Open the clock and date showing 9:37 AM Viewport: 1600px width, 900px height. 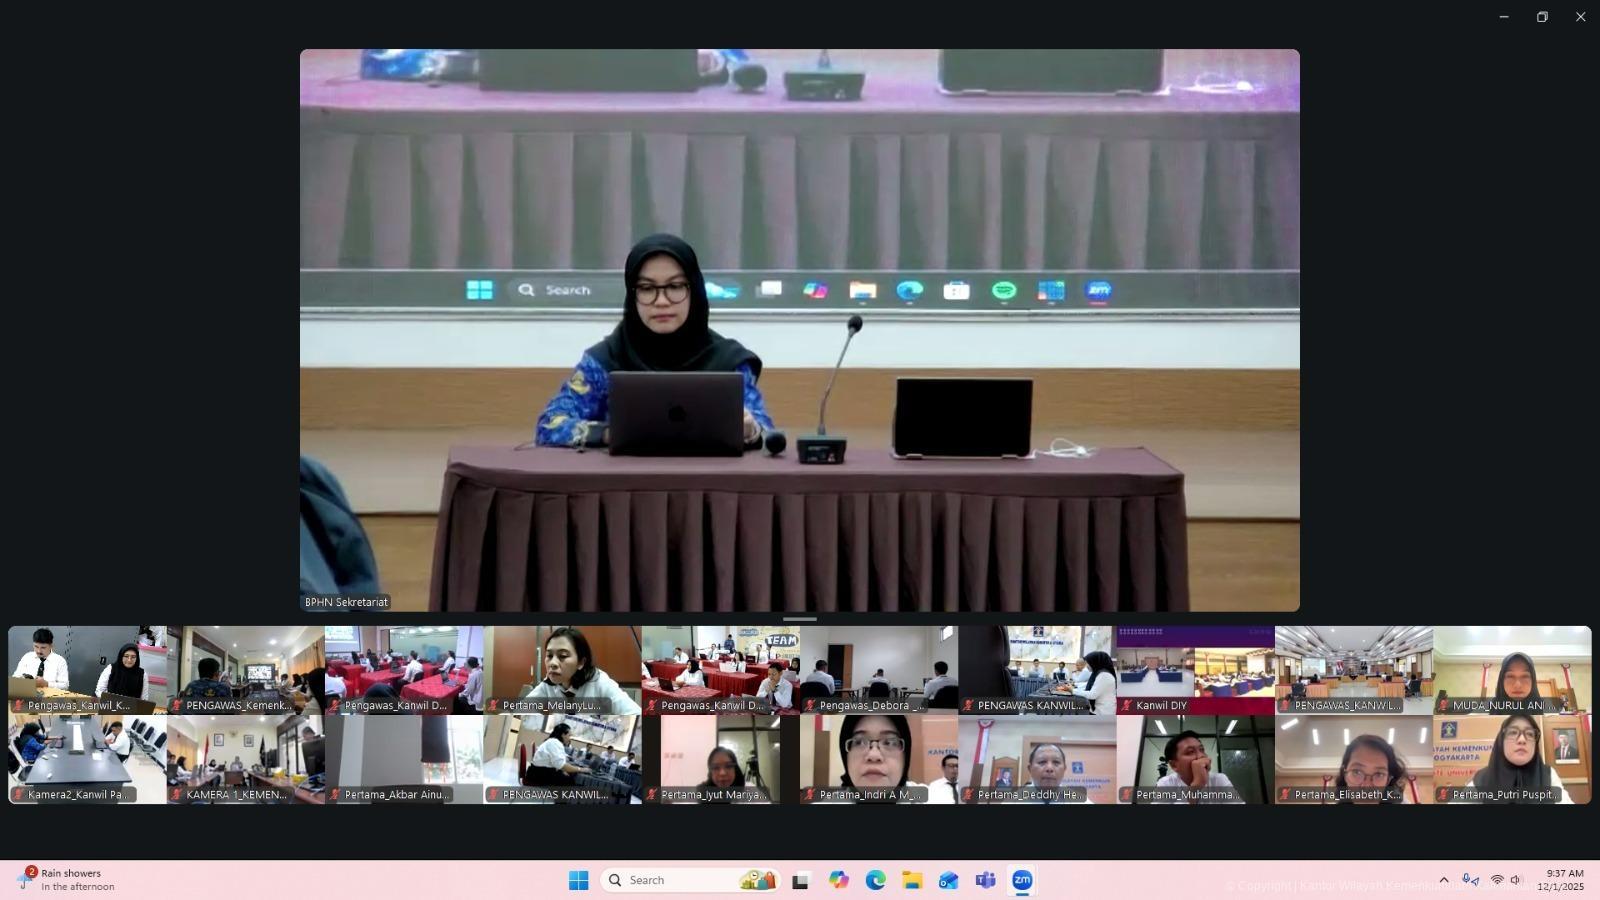pos(1563,880)
